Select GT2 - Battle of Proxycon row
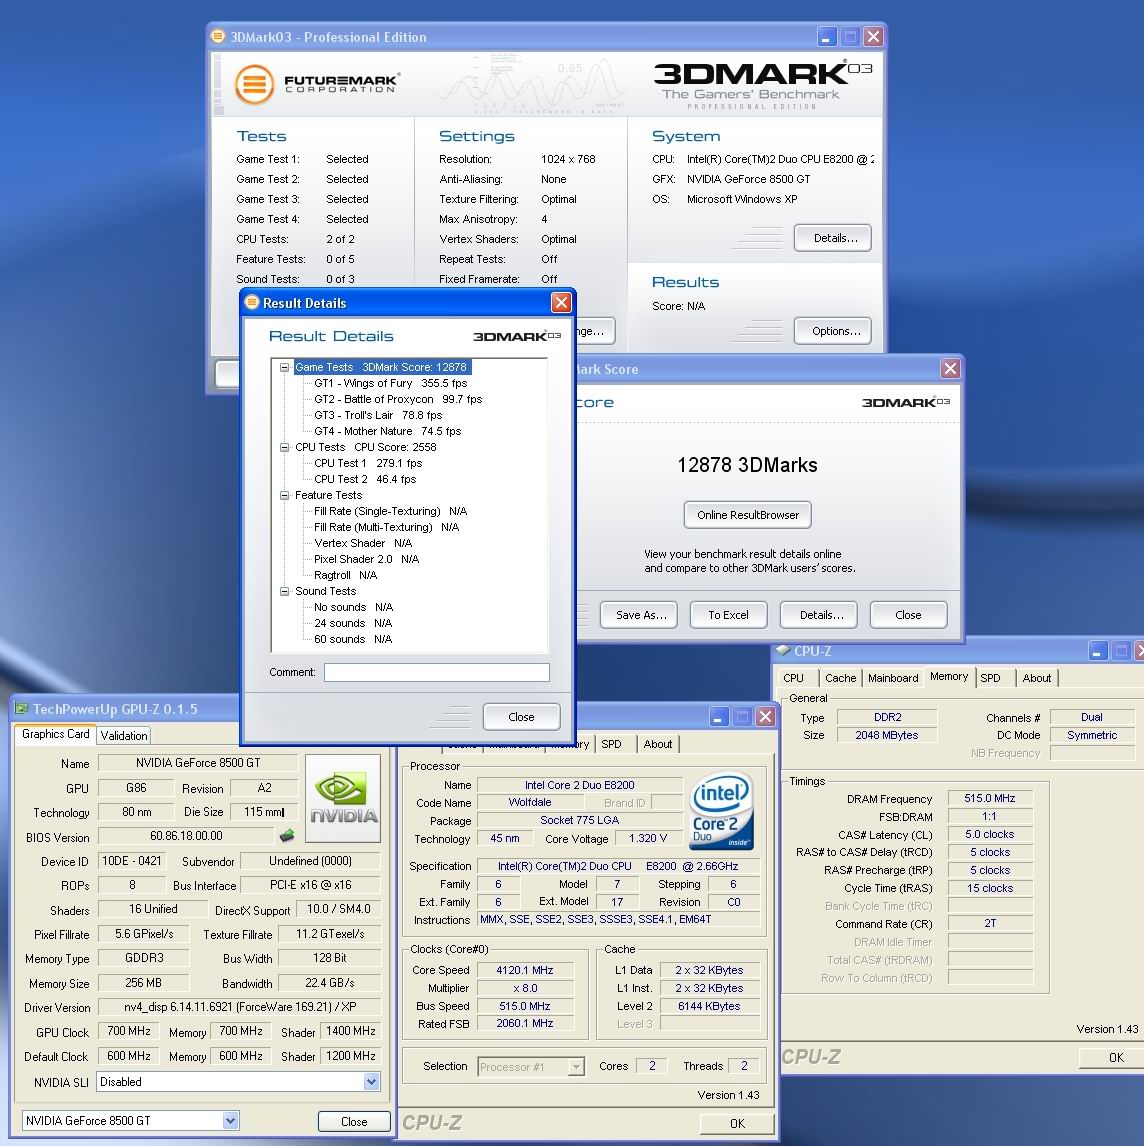This screenshot has height=1146, width=1144. [x=398, y=399]
